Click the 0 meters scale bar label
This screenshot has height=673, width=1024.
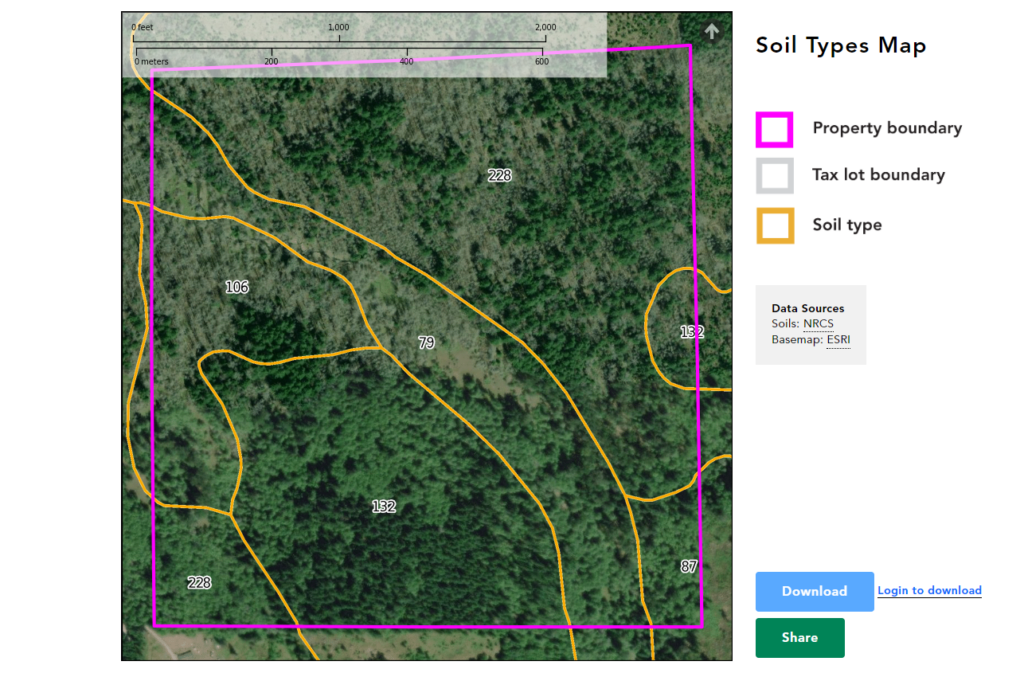coord(152,61)
